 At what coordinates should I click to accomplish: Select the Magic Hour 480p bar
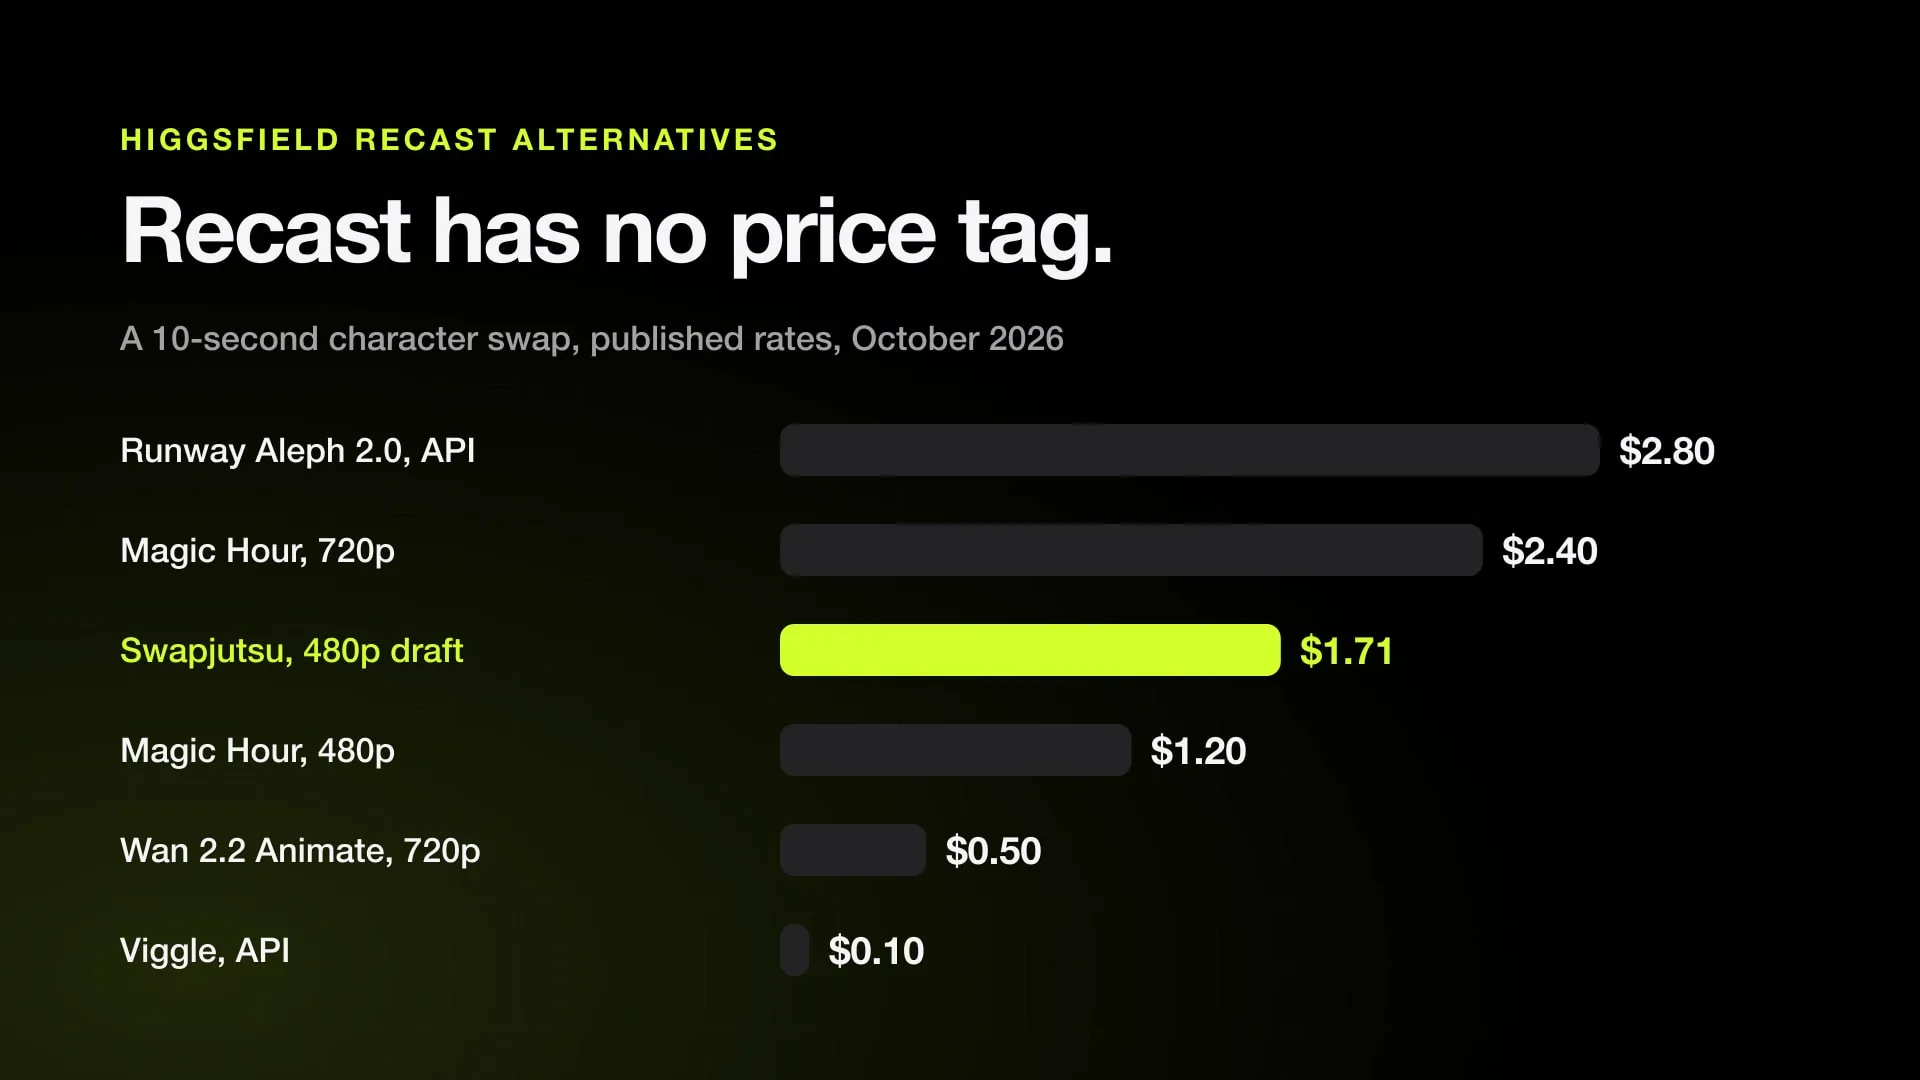[955, 750]
